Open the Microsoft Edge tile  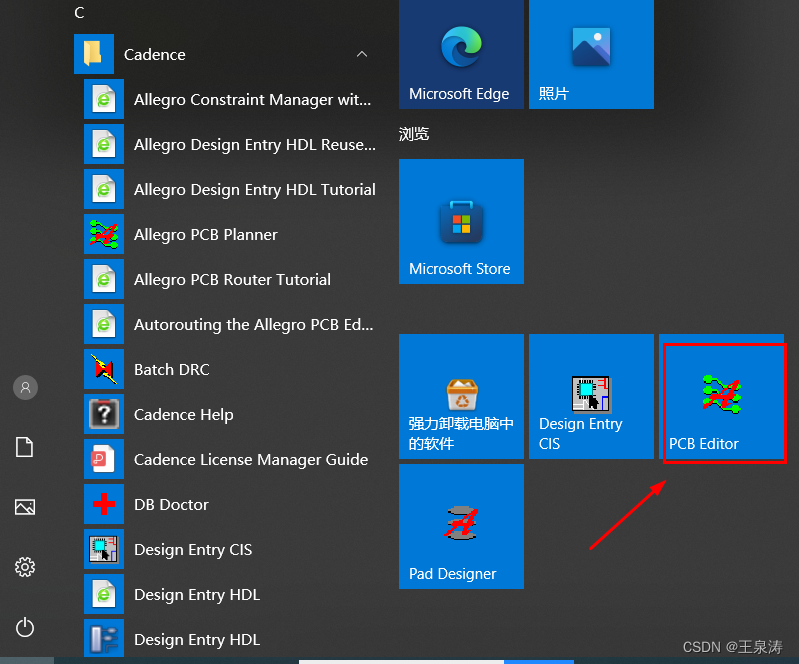coord(461,54)
